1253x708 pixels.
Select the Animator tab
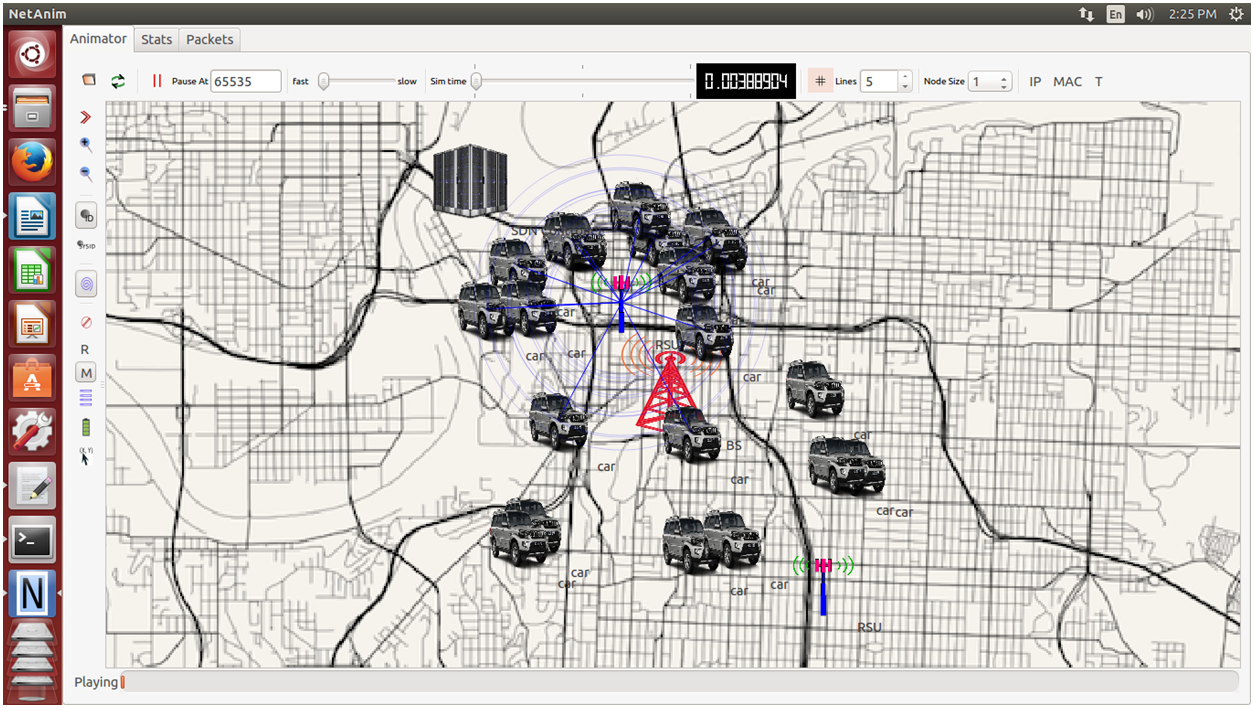point(98,38)
